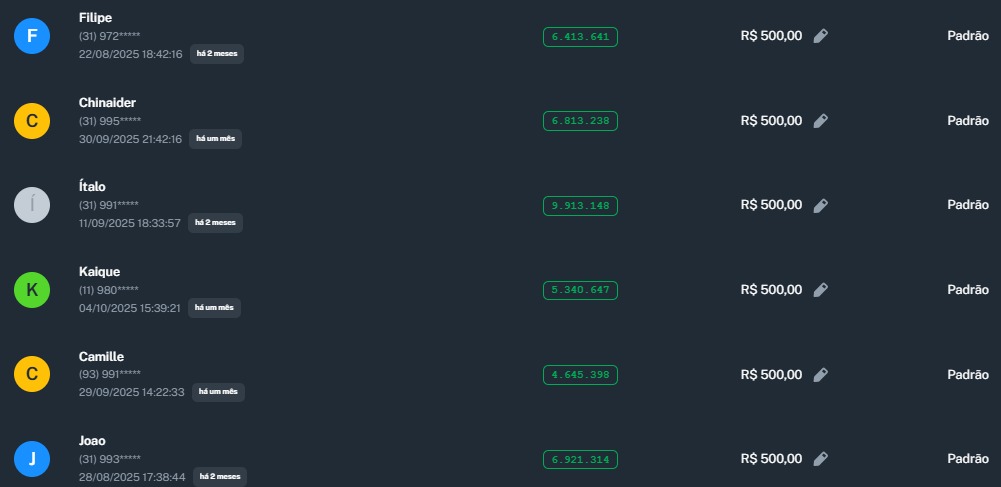1001x487 pixels.
Task: Click the green code badge 6.413.641
Action: 580,37
